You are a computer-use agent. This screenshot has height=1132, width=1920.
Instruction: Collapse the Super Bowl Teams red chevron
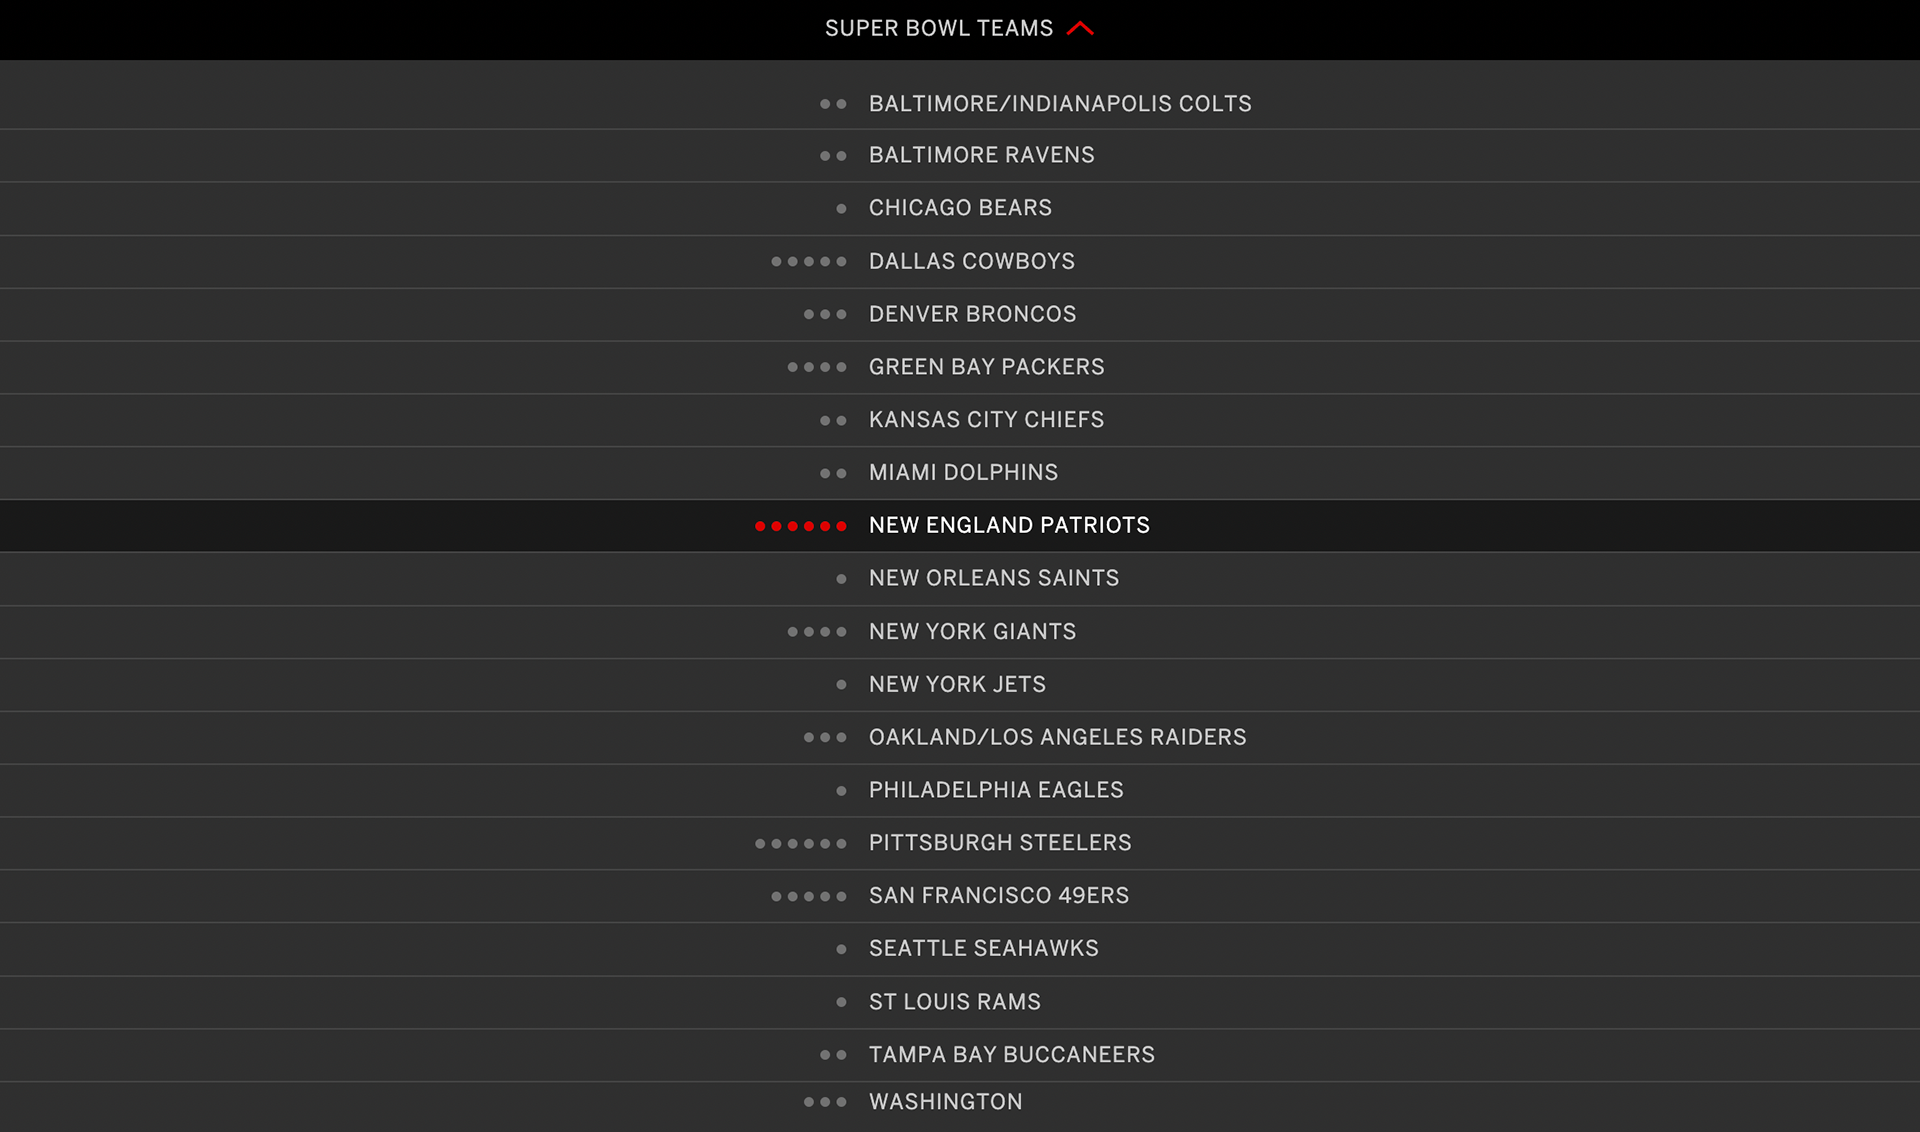[1080, 29]
